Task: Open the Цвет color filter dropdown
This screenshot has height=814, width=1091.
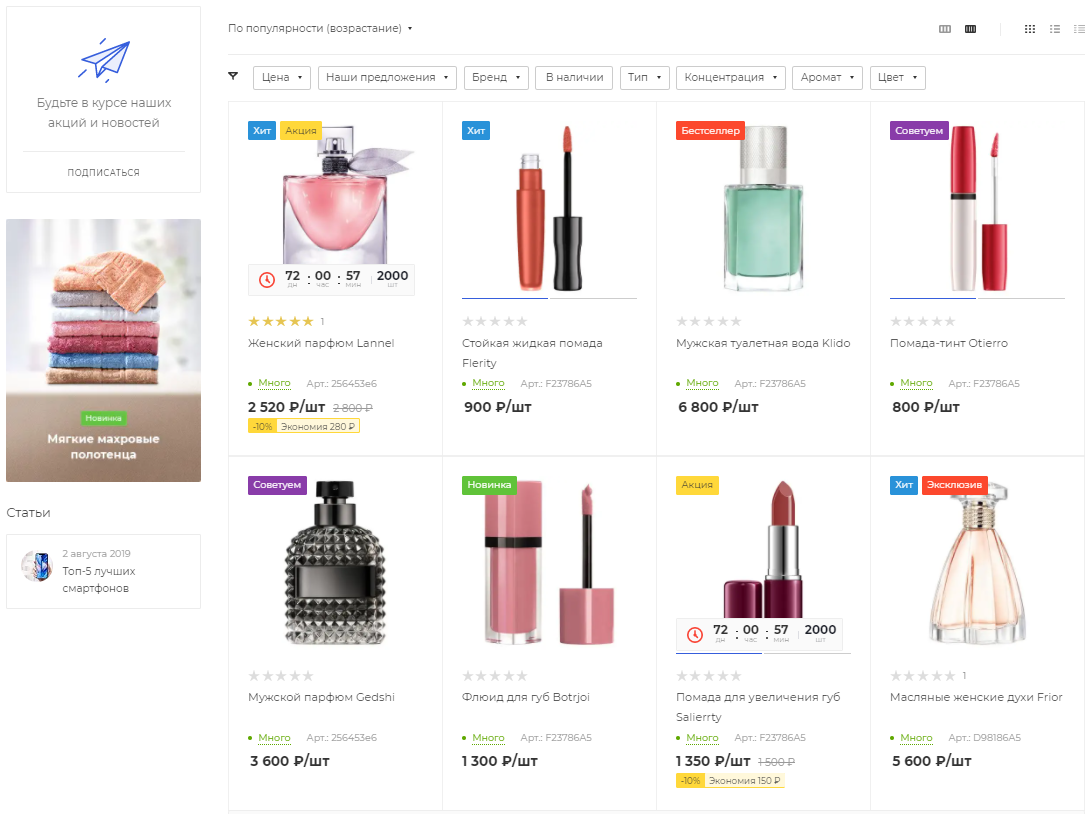Action: (898, 77)
